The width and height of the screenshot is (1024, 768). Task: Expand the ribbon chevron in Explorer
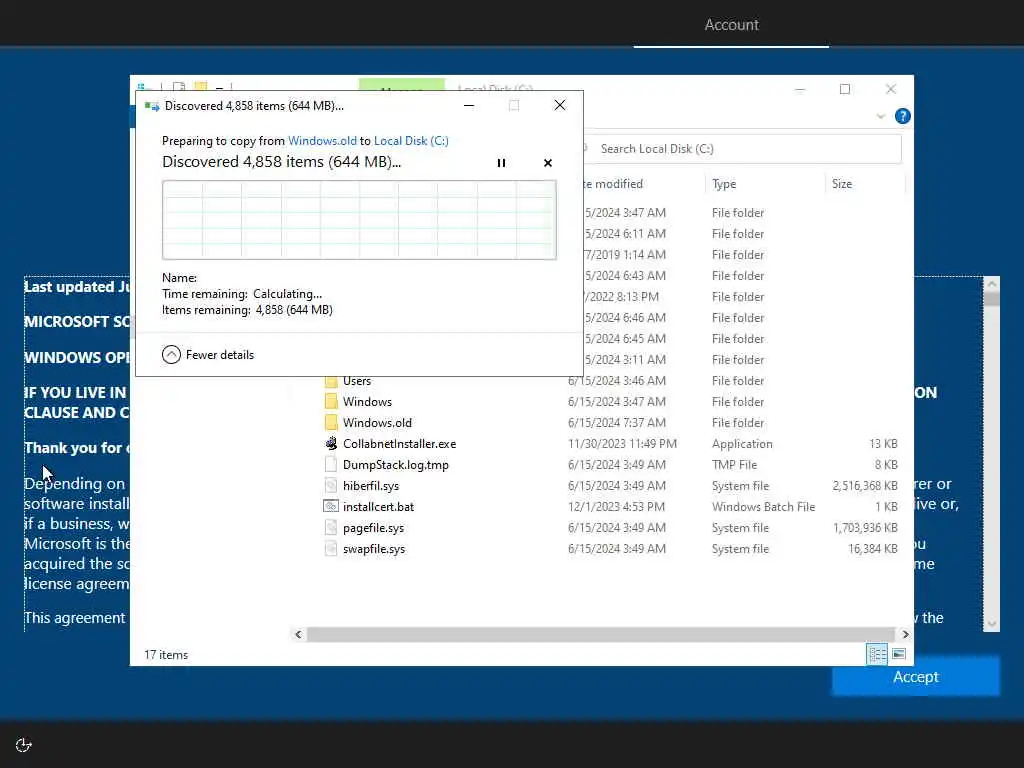[880, 116]
